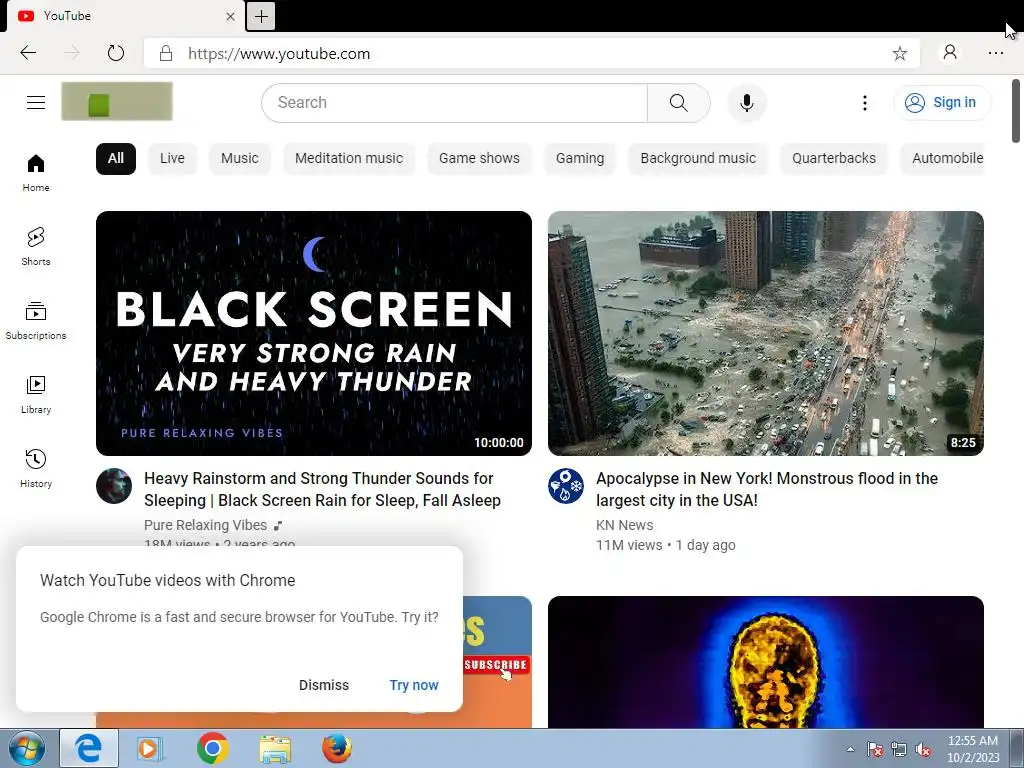Open Subscriptions in sidebar
This screenshot has width=1024, height=768.
point(36,321)
